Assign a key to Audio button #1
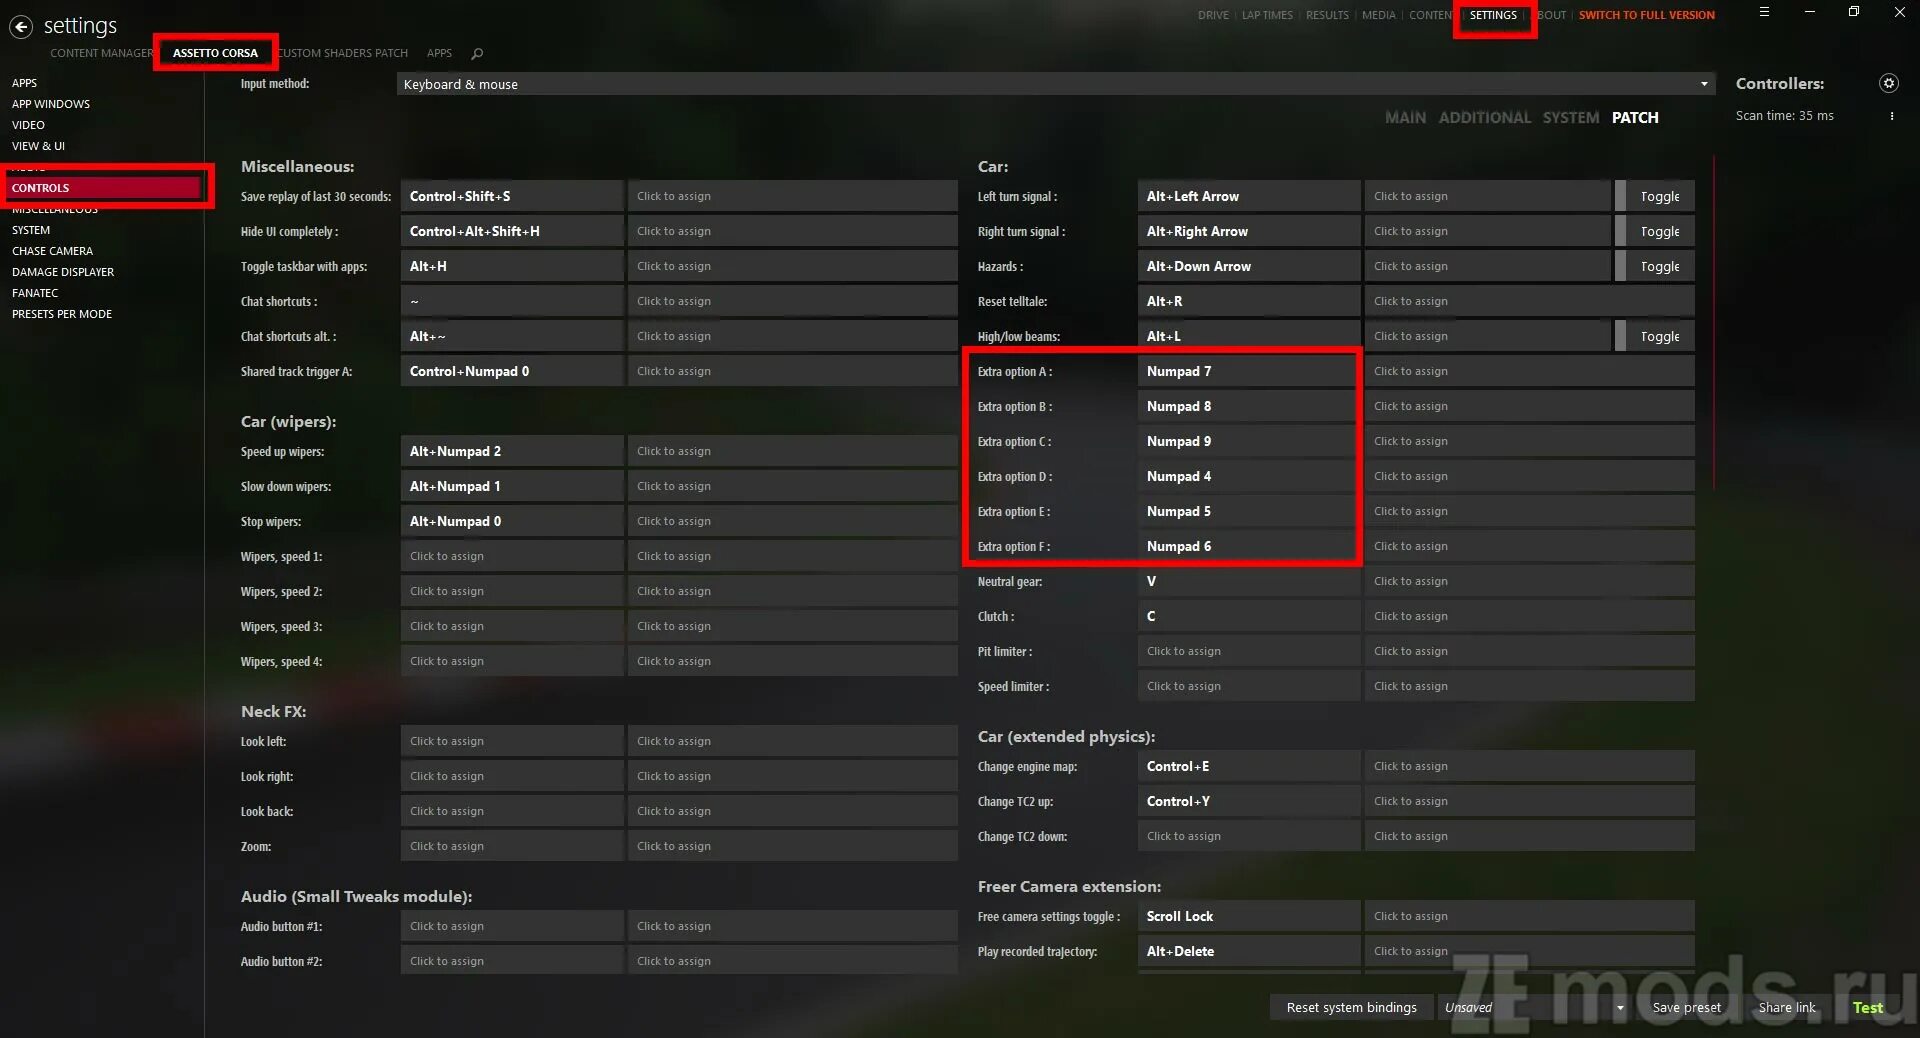This screenshot has height=1038, width=1920. click(512, 926)
